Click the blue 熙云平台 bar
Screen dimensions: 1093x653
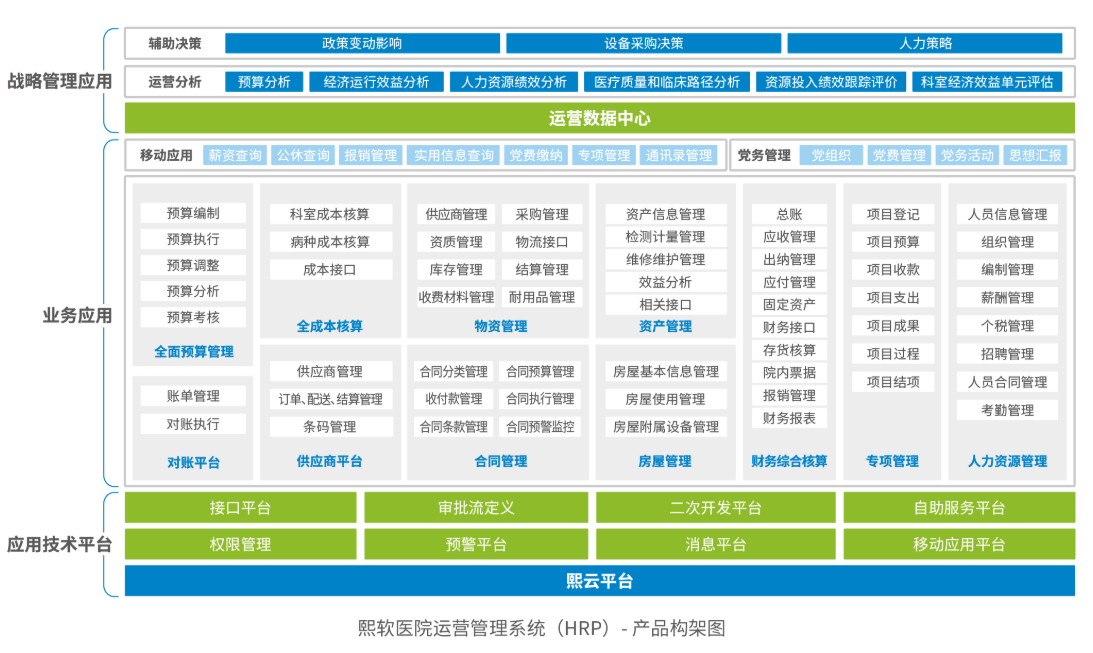coord(599,581)
